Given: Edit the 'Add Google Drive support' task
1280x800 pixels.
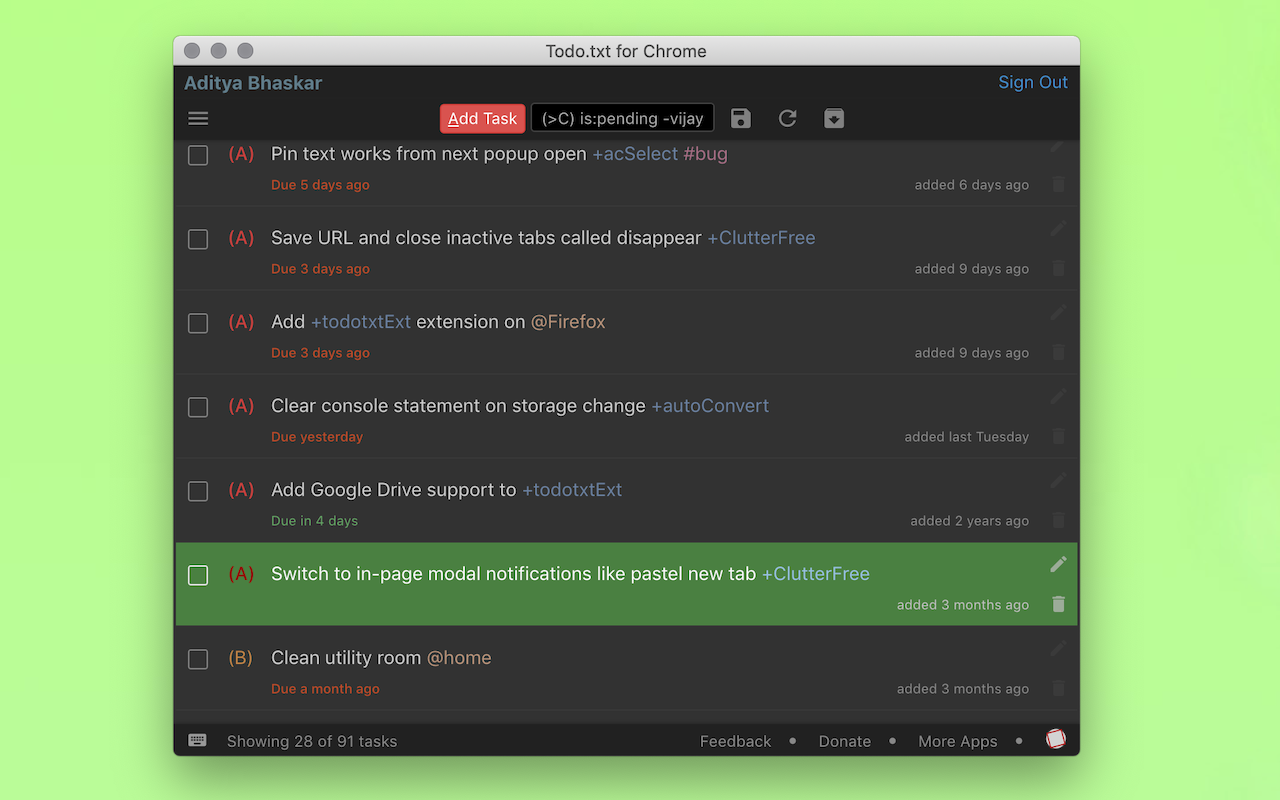Looking at the screenshot, I should [x=1059, y=480].
